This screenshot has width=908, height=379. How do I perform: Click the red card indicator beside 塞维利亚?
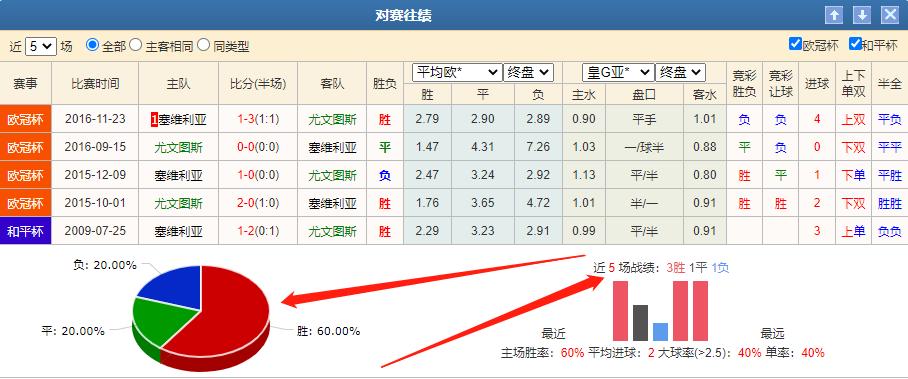[x=154, y=120]
